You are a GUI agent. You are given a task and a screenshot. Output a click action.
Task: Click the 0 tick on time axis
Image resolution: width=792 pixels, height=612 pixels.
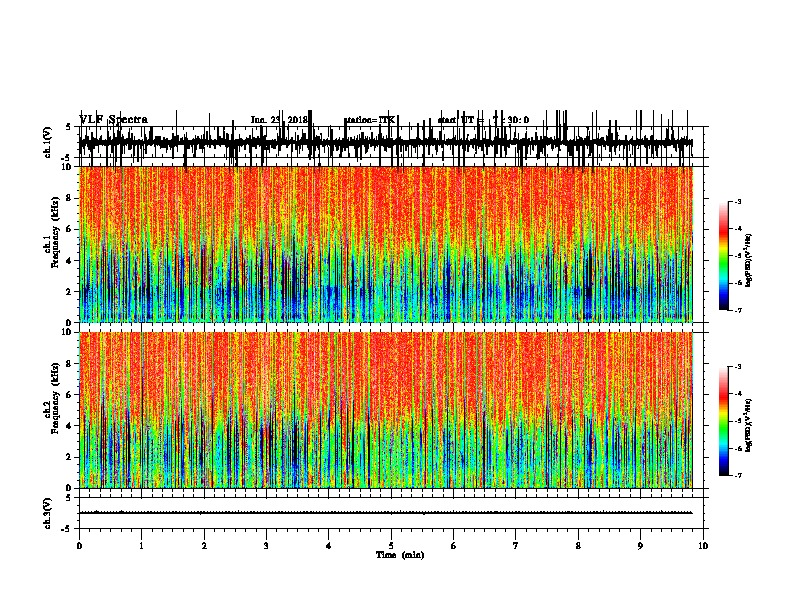click(x=79, y=546)
